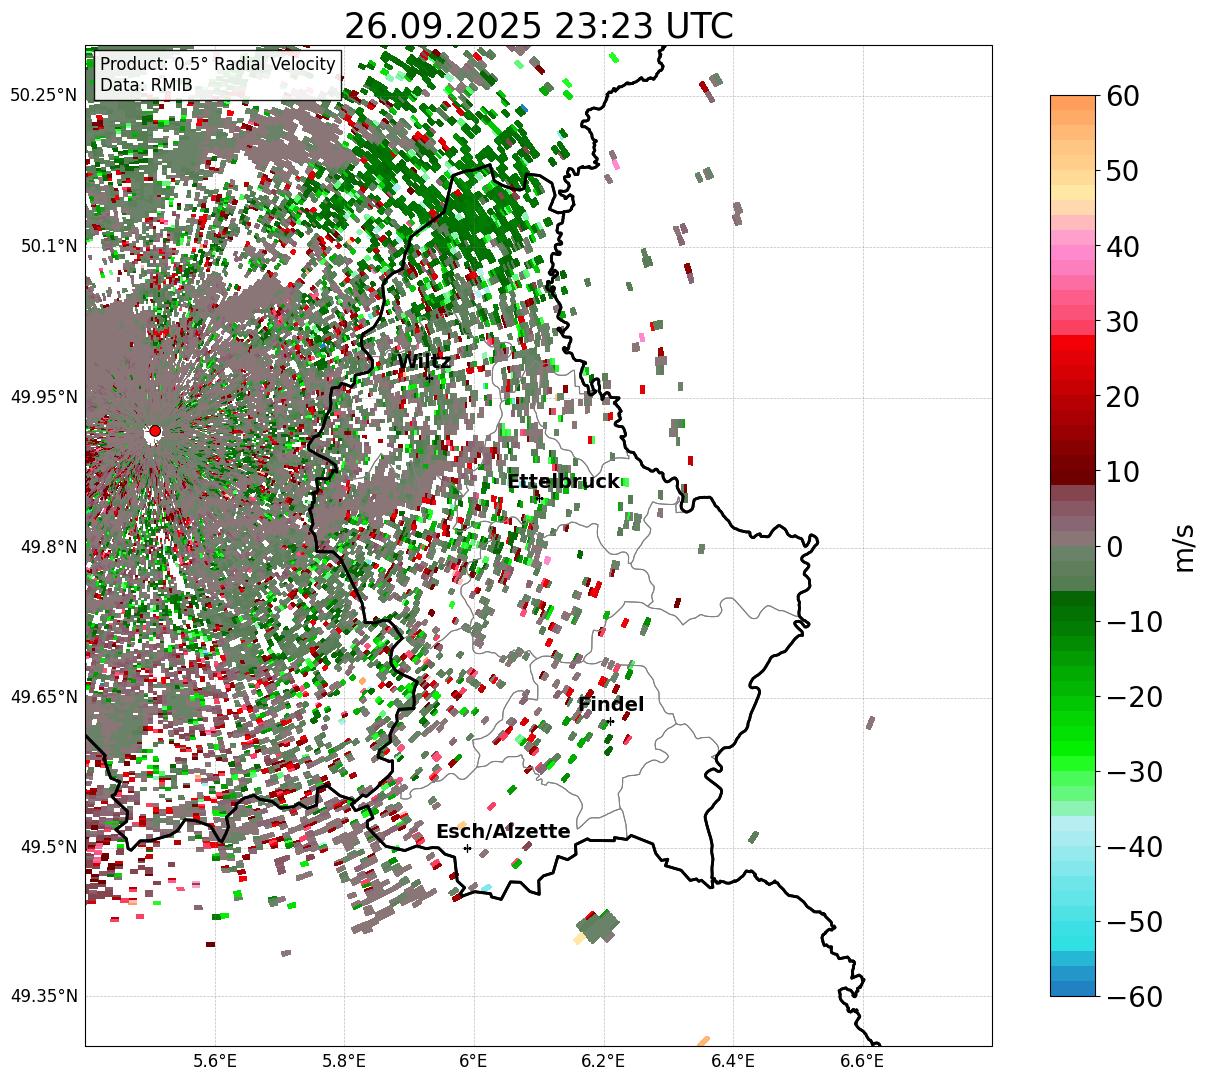Click the 49.35°N latitude tick label

(43, 996)
